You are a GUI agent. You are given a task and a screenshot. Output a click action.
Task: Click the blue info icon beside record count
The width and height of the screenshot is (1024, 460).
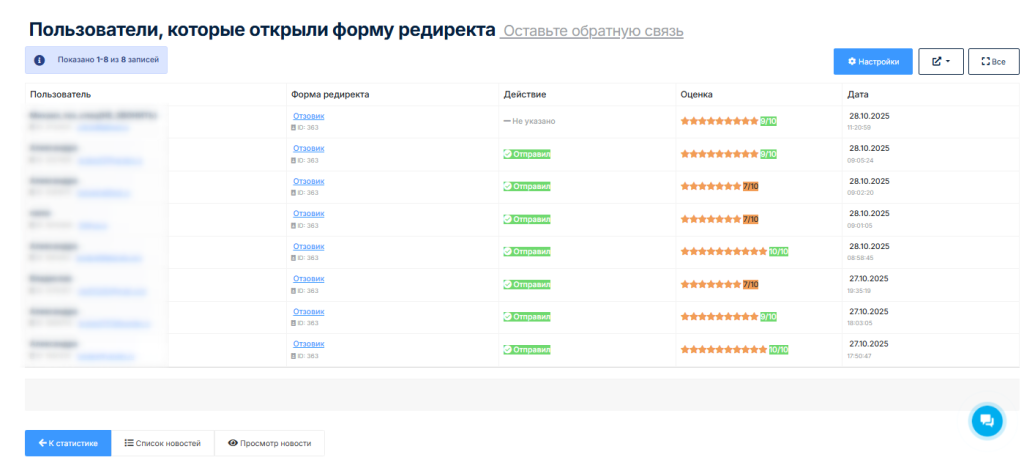[40, 60]
